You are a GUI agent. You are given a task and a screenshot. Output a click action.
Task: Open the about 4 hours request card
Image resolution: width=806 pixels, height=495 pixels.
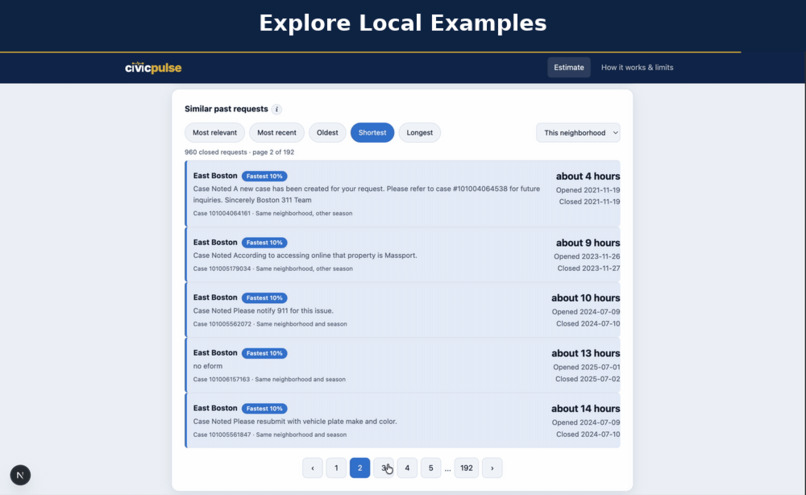coord(402,193)
